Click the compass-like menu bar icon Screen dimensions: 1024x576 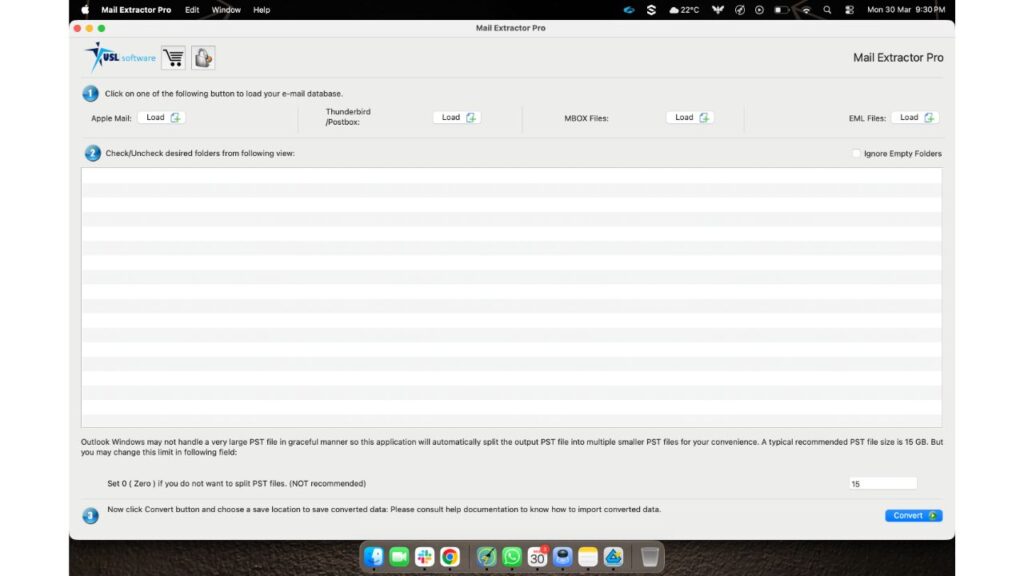point(739,10)
